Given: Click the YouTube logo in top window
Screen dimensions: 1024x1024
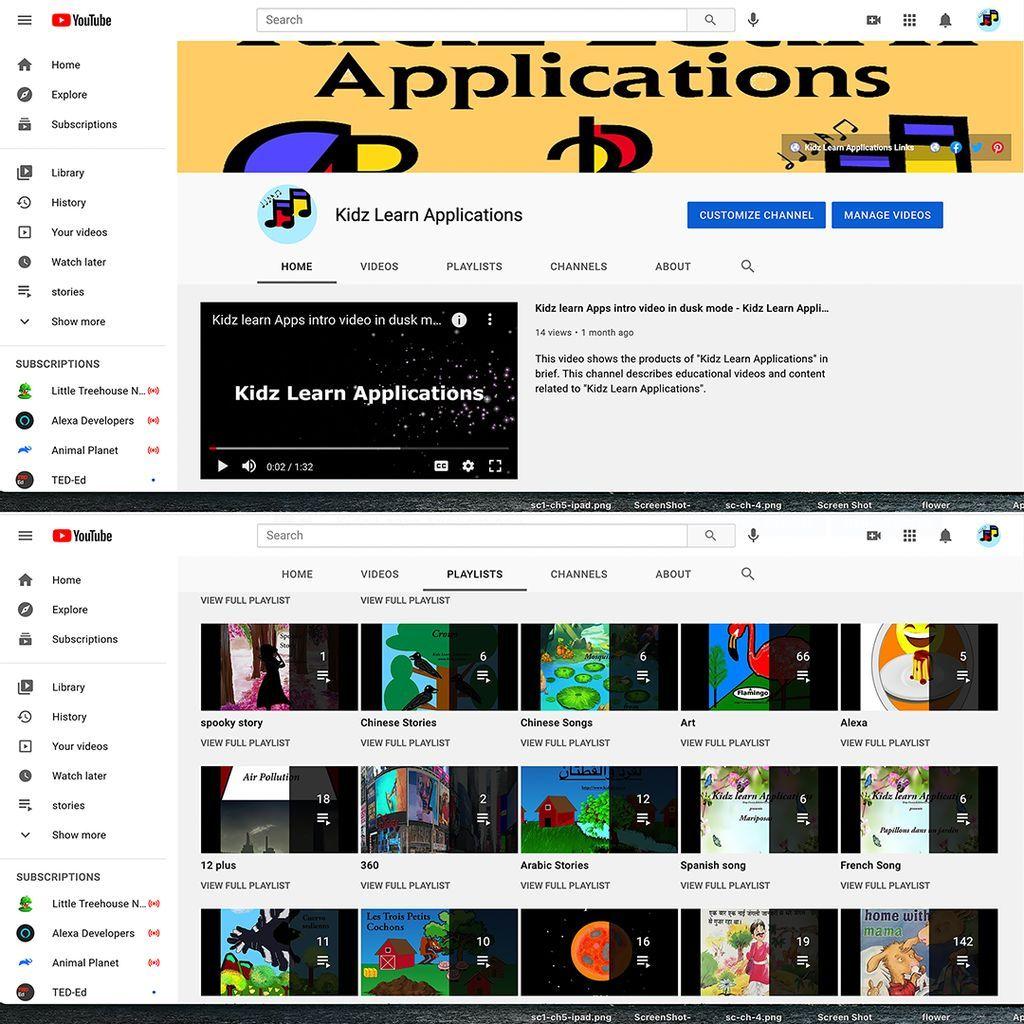Looking at the screenshot, I should coord(82,20).
